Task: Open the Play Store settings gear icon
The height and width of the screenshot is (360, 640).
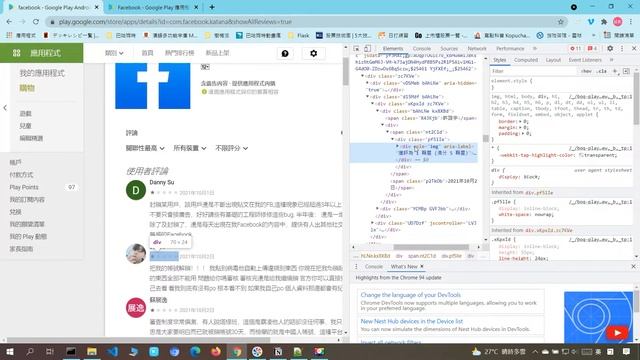Action: tap(313, 53)
